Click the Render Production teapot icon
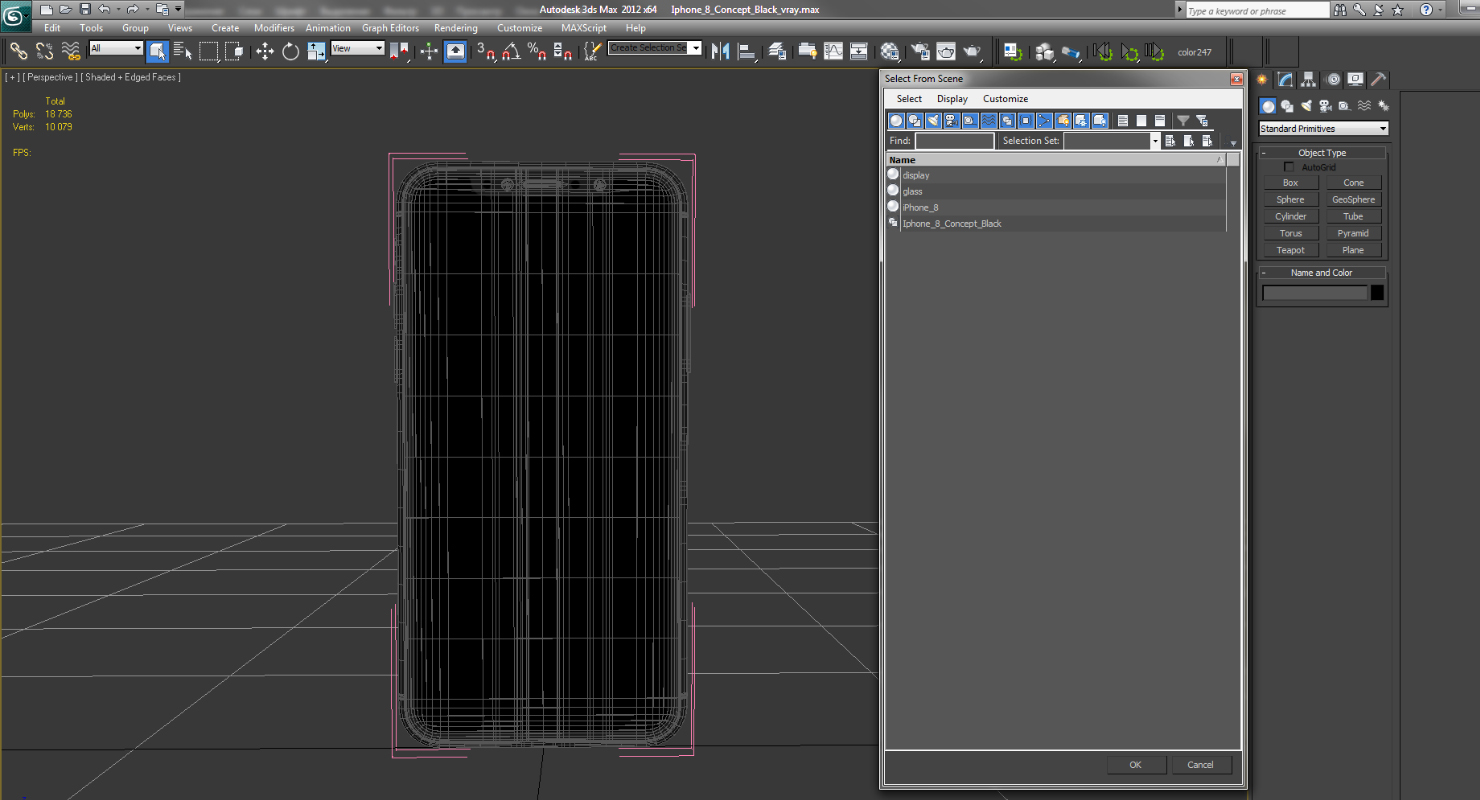 [972, 51]
